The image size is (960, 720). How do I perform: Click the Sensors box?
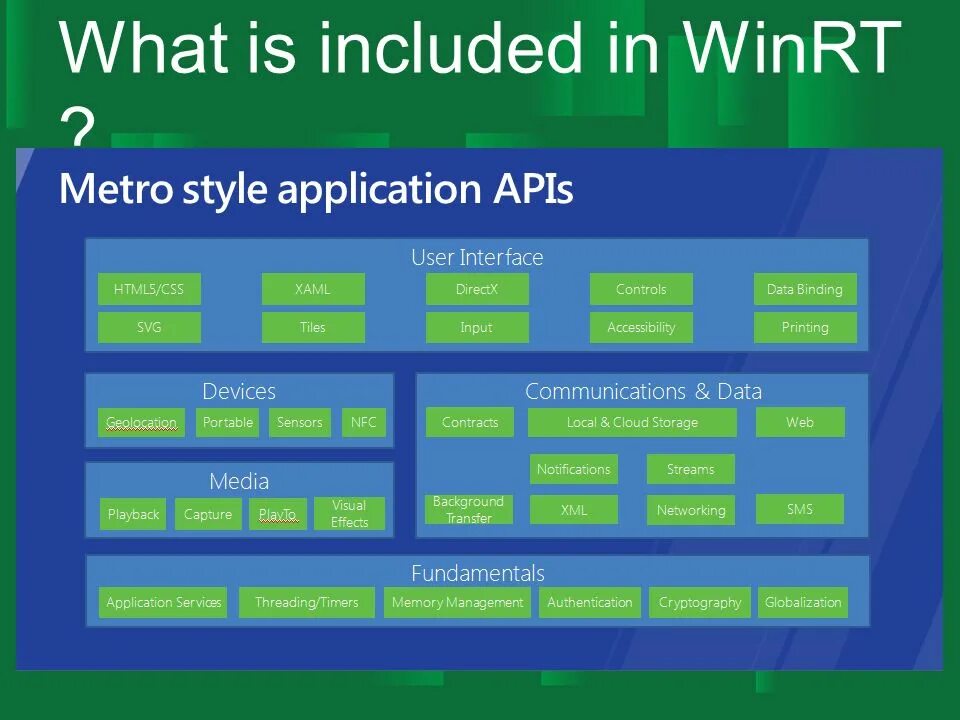[299, 422]
